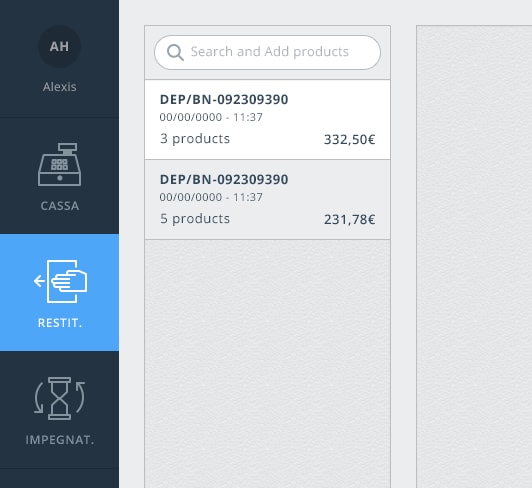The width and height of the screenshot is (532, 488).
Task: Switch to the RESTIT. menu label
Action: click(60, 323)
